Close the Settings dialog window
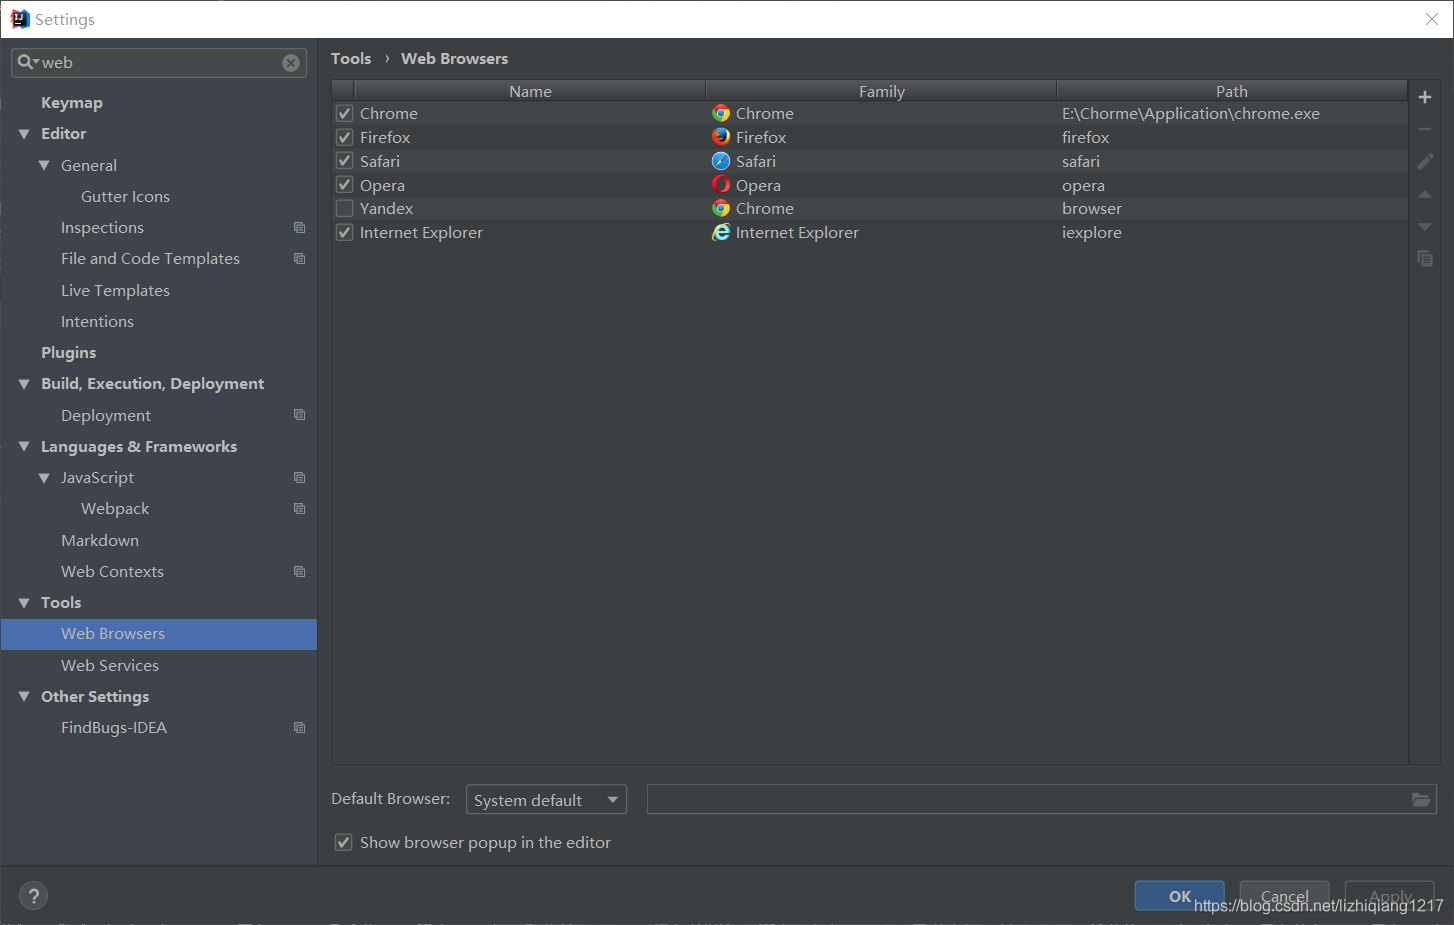 pos(1432,19)
